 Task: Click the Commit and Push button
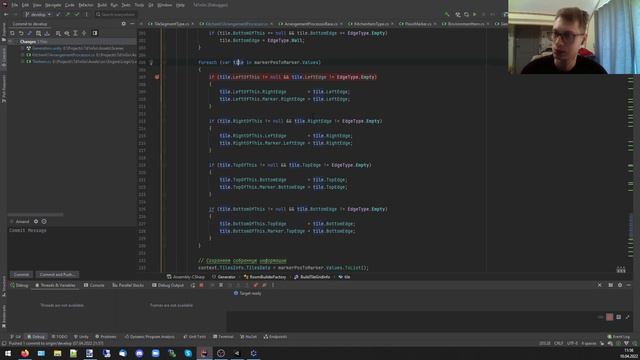pos(57,275)
